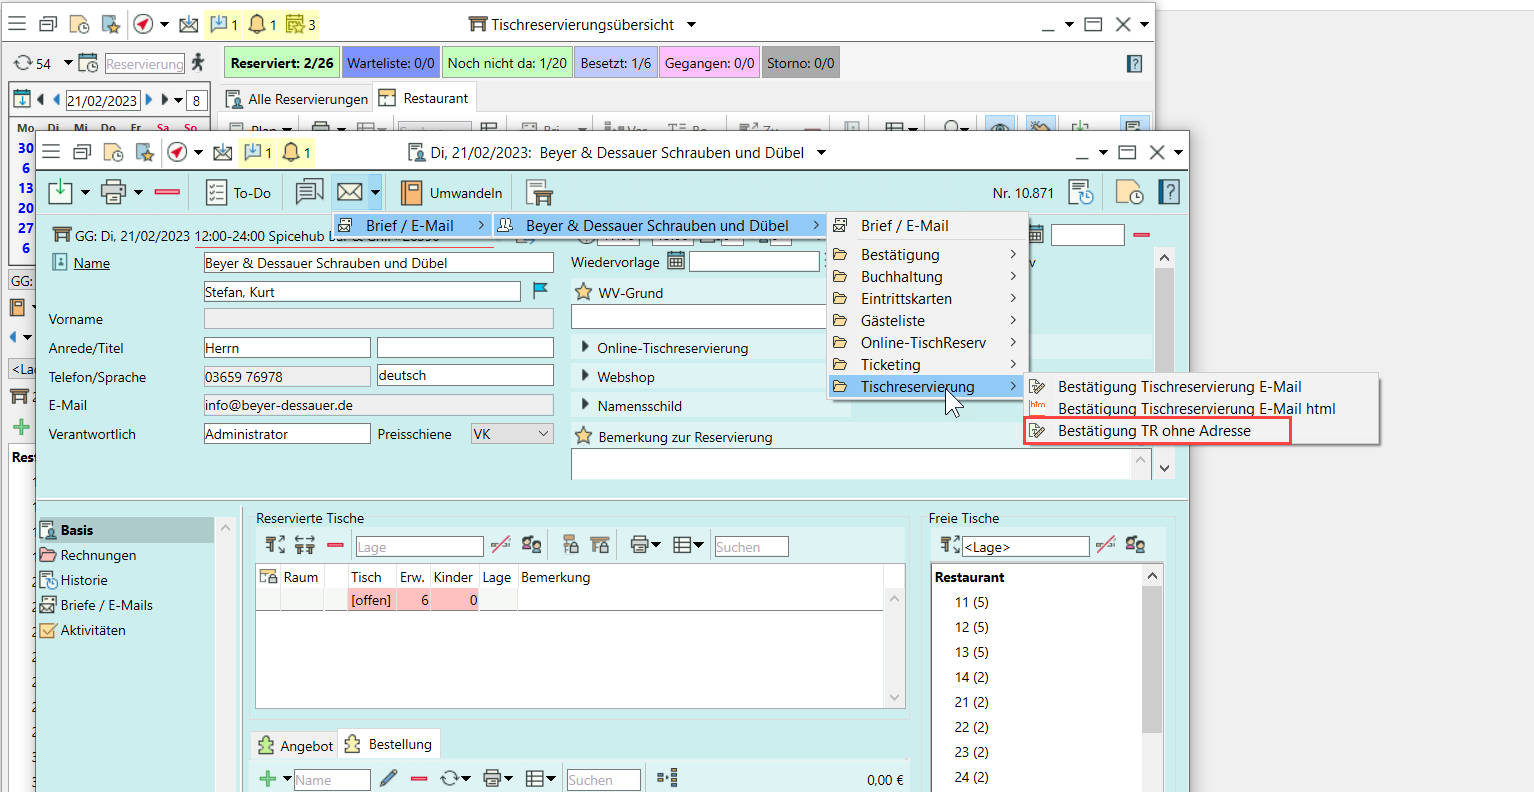1534x792 pixels.
Task: Click the pencil edit icon in Bestellung toolbar
Action: [389, 778]
